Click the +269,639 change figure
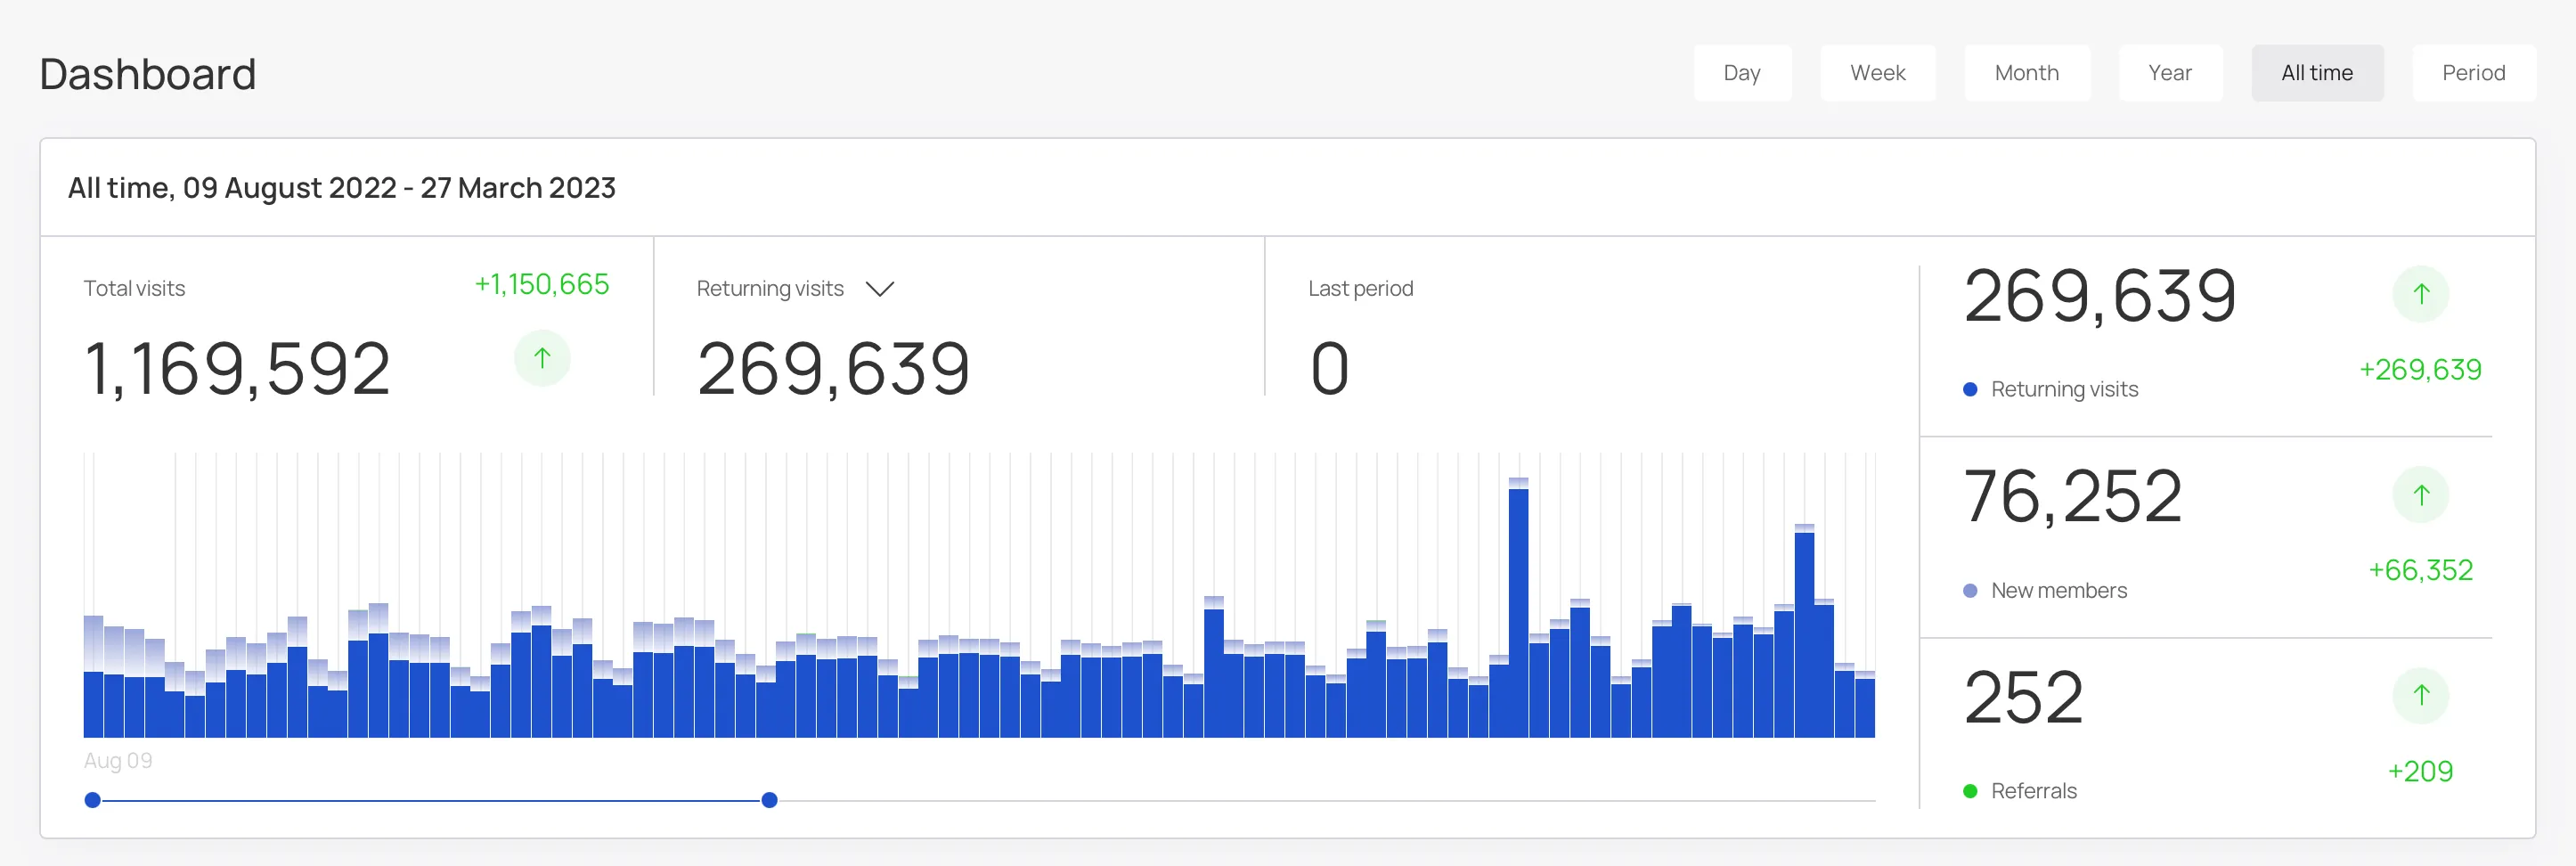2576x866 pixels. coord(2420,370)
